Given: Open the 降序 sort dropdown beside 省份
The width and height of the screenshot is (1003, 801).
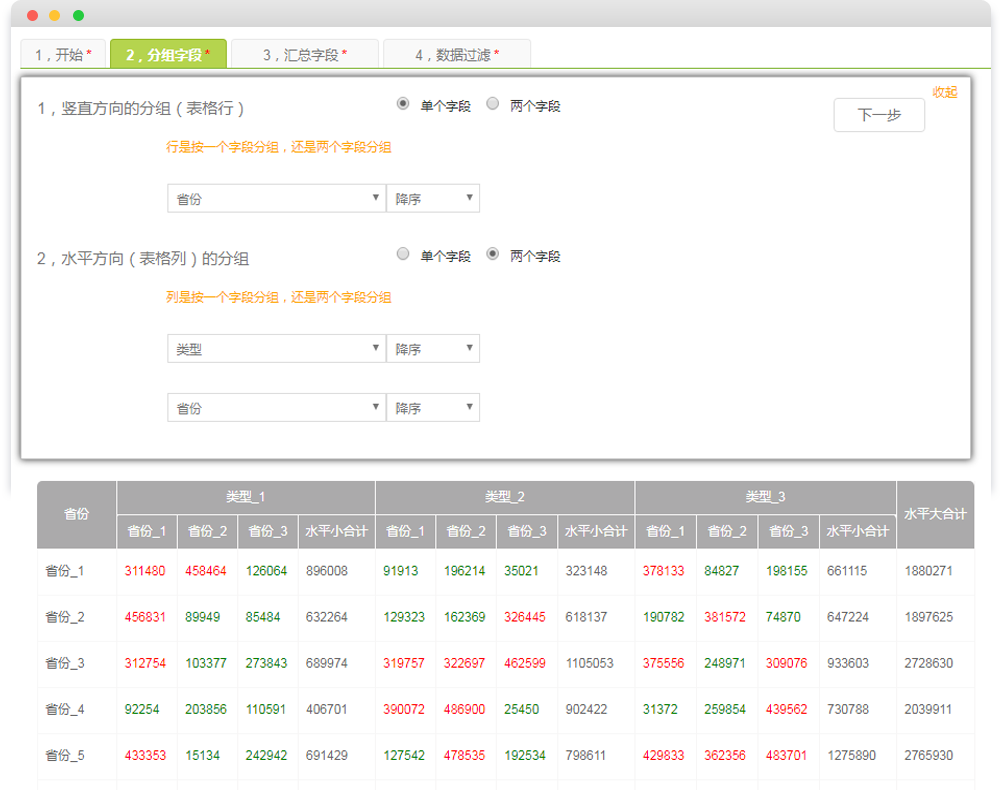Looking at the screenshot, I should [x=433, y=198].
